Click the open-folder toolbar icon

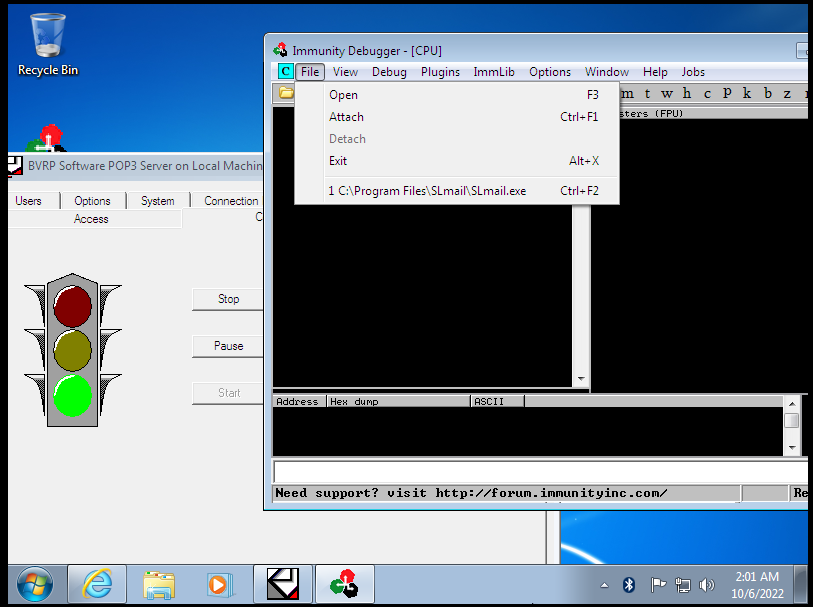coord(286,93)
